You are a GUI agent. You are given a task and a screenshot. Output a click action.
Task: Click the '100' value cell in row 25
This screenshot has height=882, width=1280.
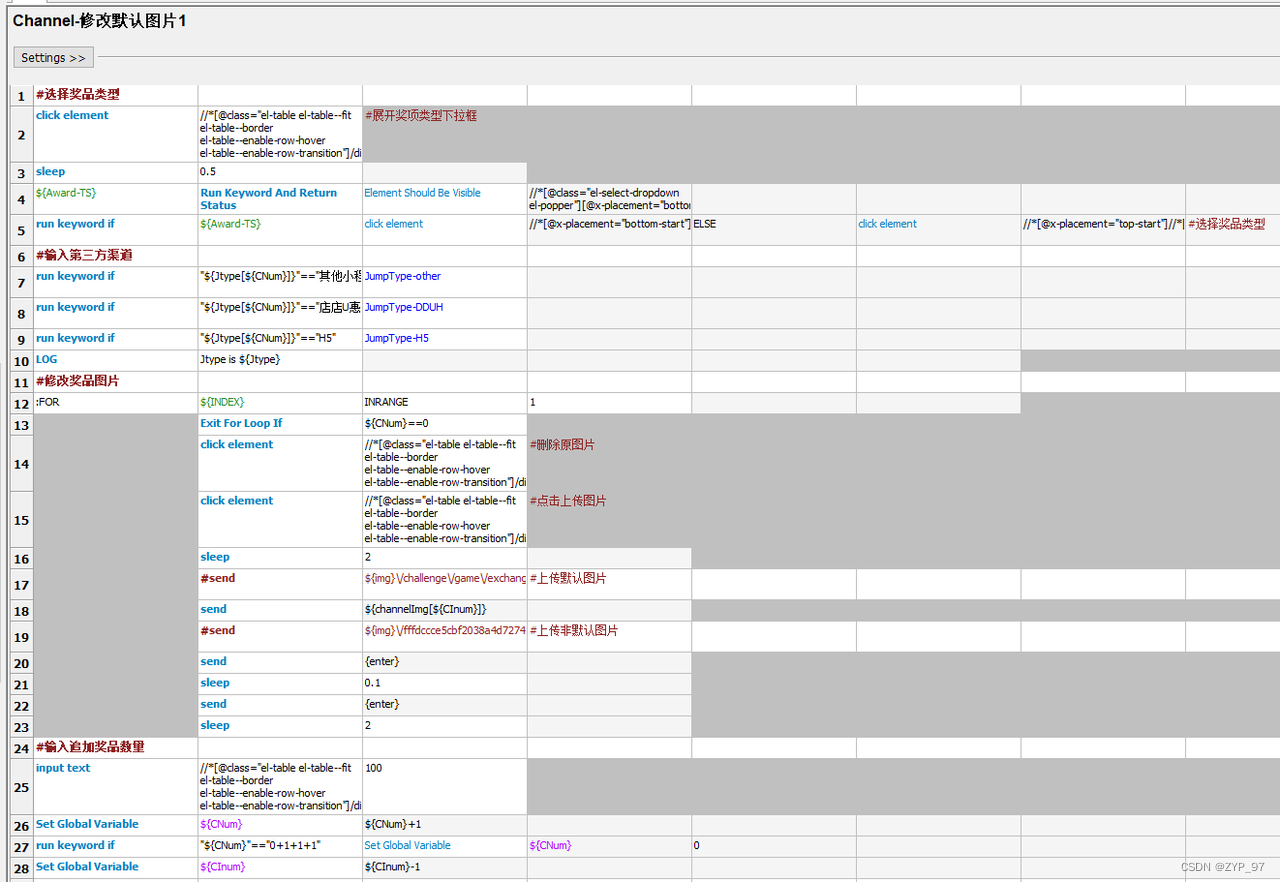(445, 787)
